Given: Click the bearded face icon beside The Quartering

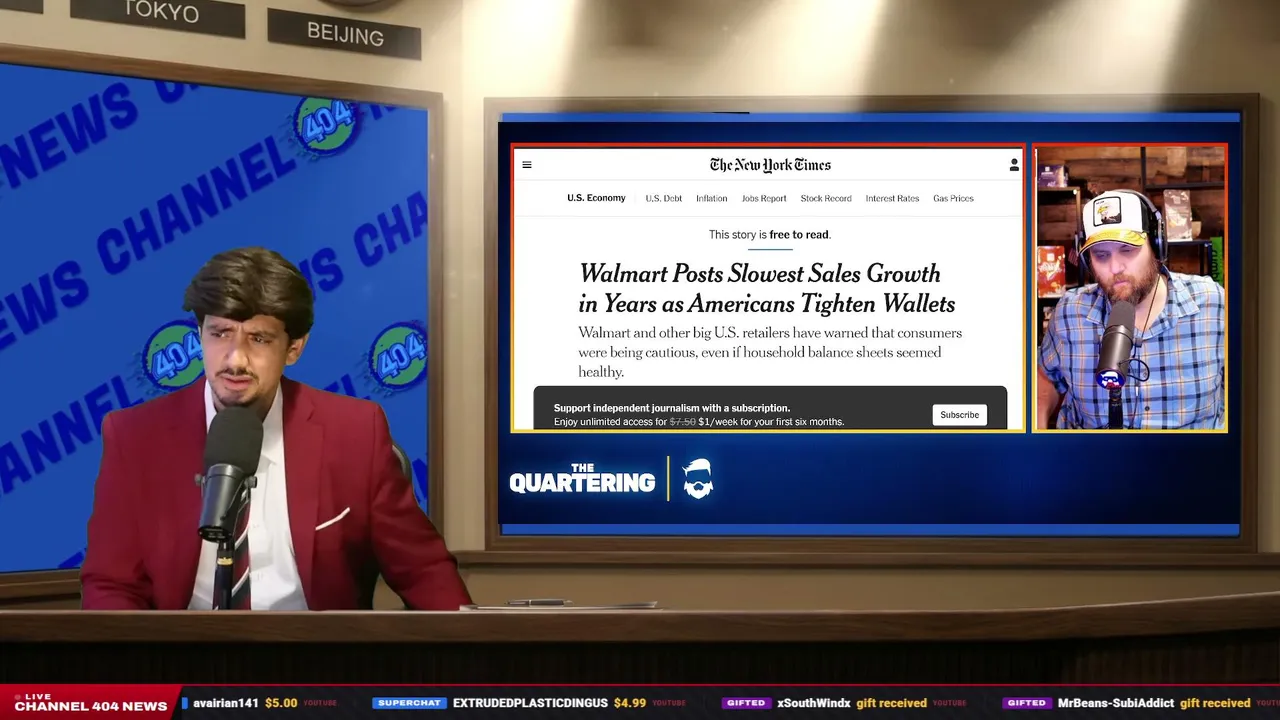Looking at the screenshot, I should tap(698, 479).
